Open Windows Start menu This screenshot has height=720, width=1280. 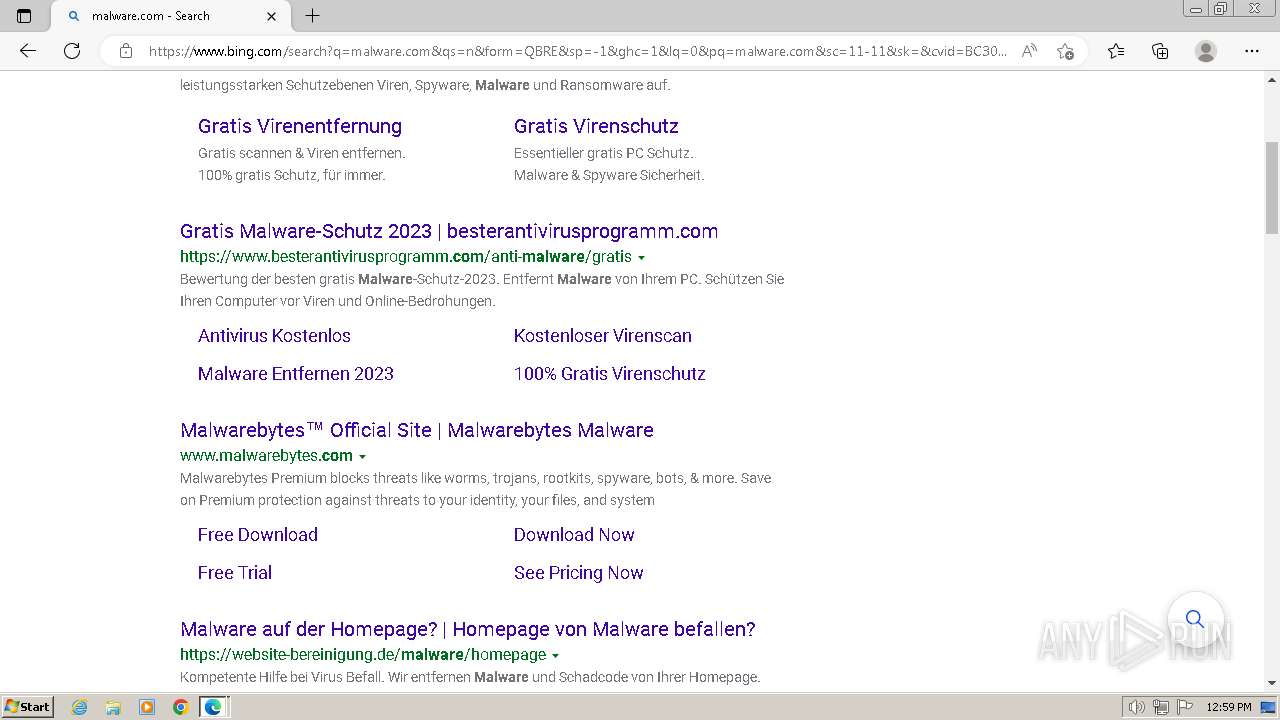pyautogui.click(x=28, y=707)
